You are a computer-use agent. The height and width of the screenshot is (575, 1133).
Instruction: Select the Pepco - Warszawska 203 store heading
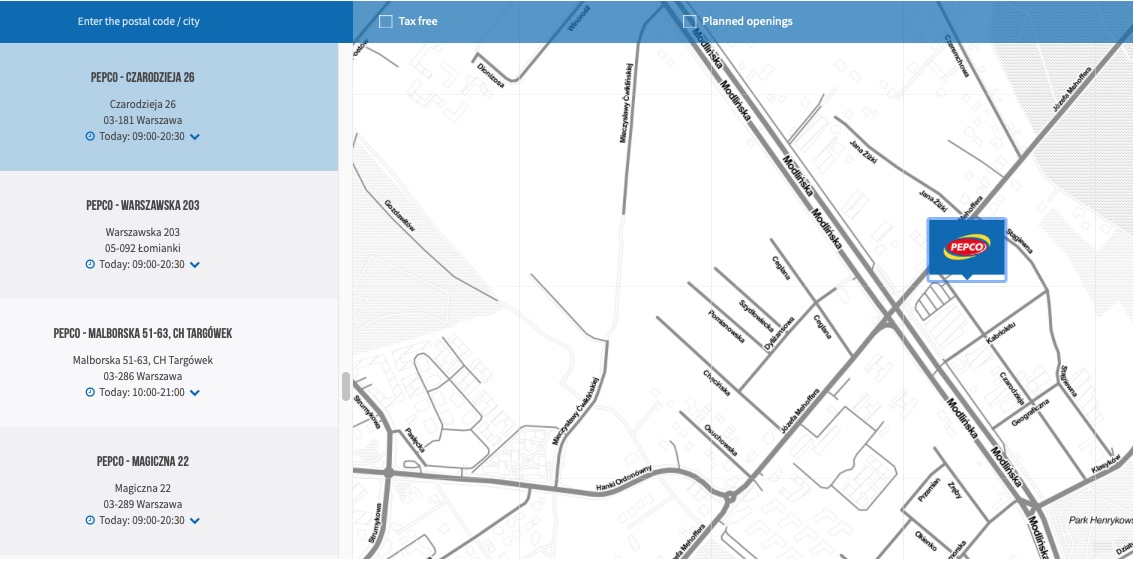[x=143, y=206]
